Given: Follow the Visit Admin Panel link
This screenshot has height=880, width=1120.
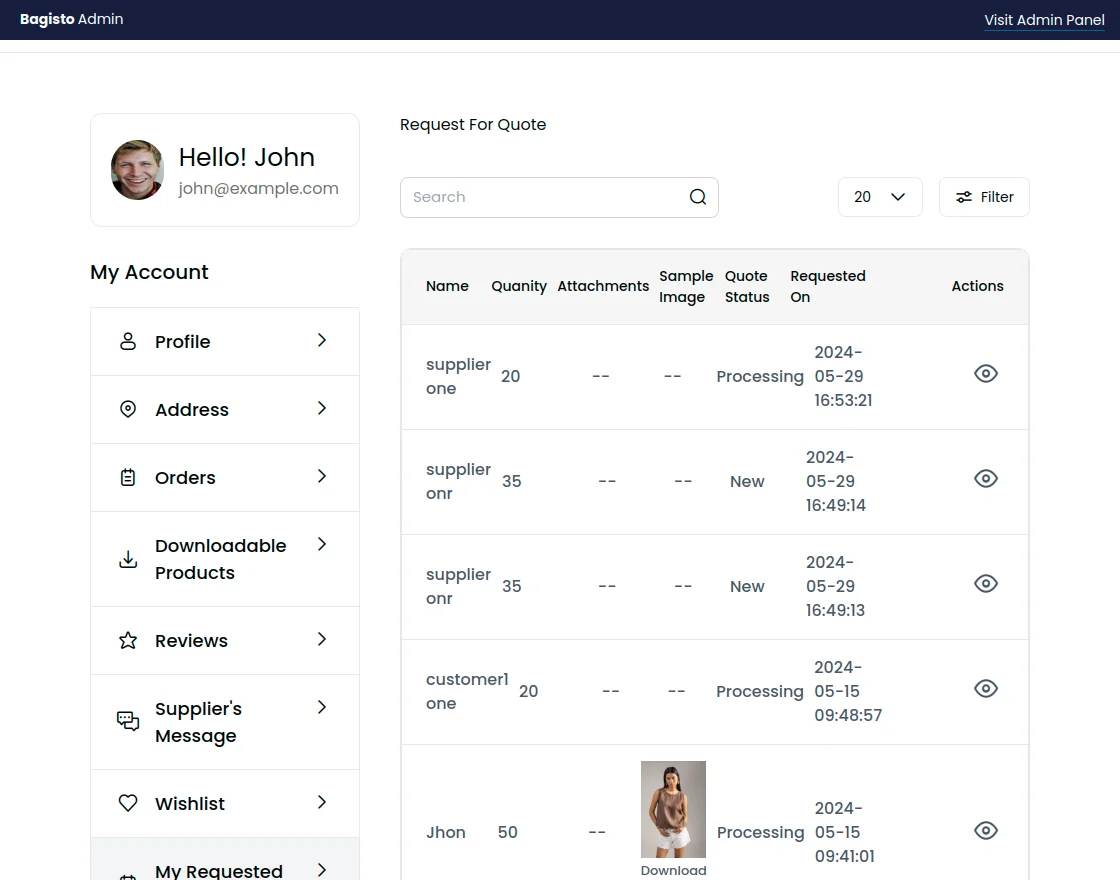Looking at the screenshot, I should point(1044,20).
